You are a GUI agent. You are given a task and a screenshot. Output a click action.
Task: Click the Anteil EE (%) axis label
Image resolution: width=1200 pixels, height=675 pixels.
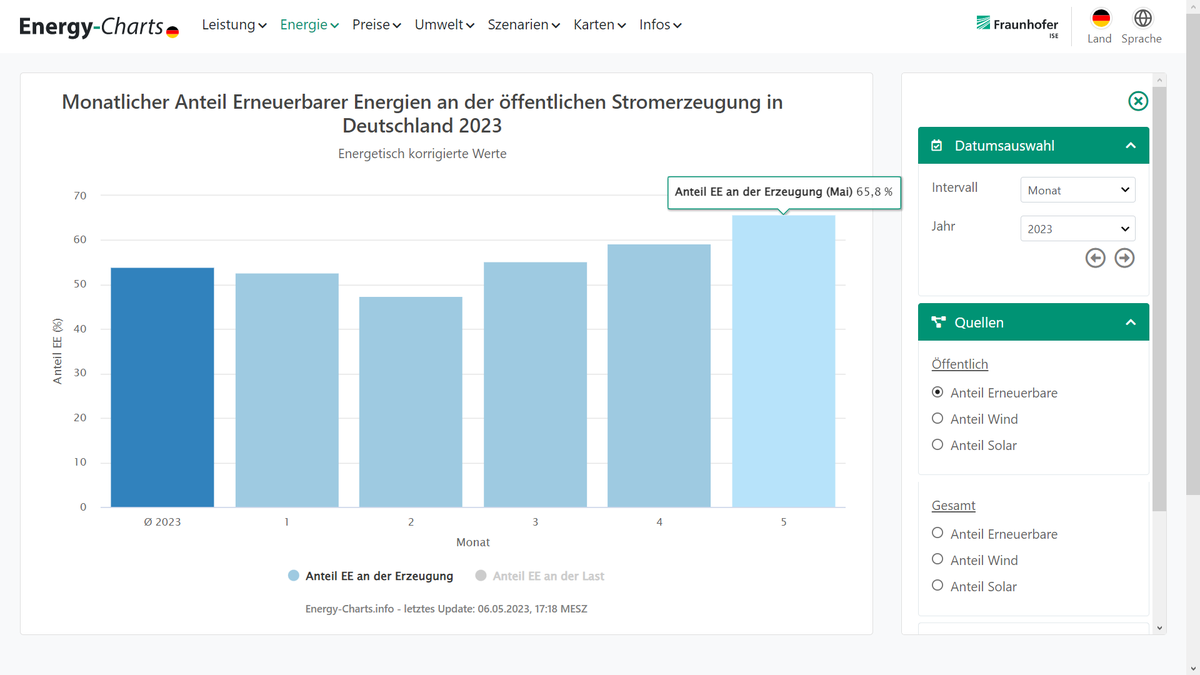[58, 351]
